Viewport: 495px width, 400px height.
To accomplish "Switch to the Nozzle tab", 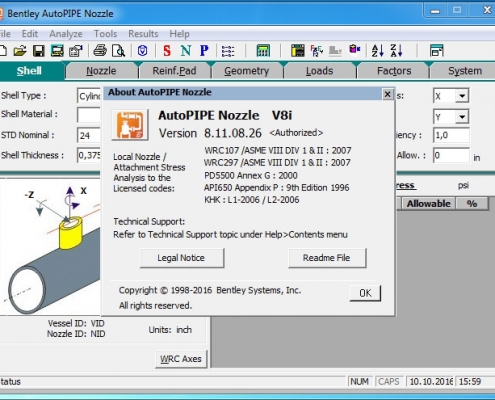I will [101, 71].
